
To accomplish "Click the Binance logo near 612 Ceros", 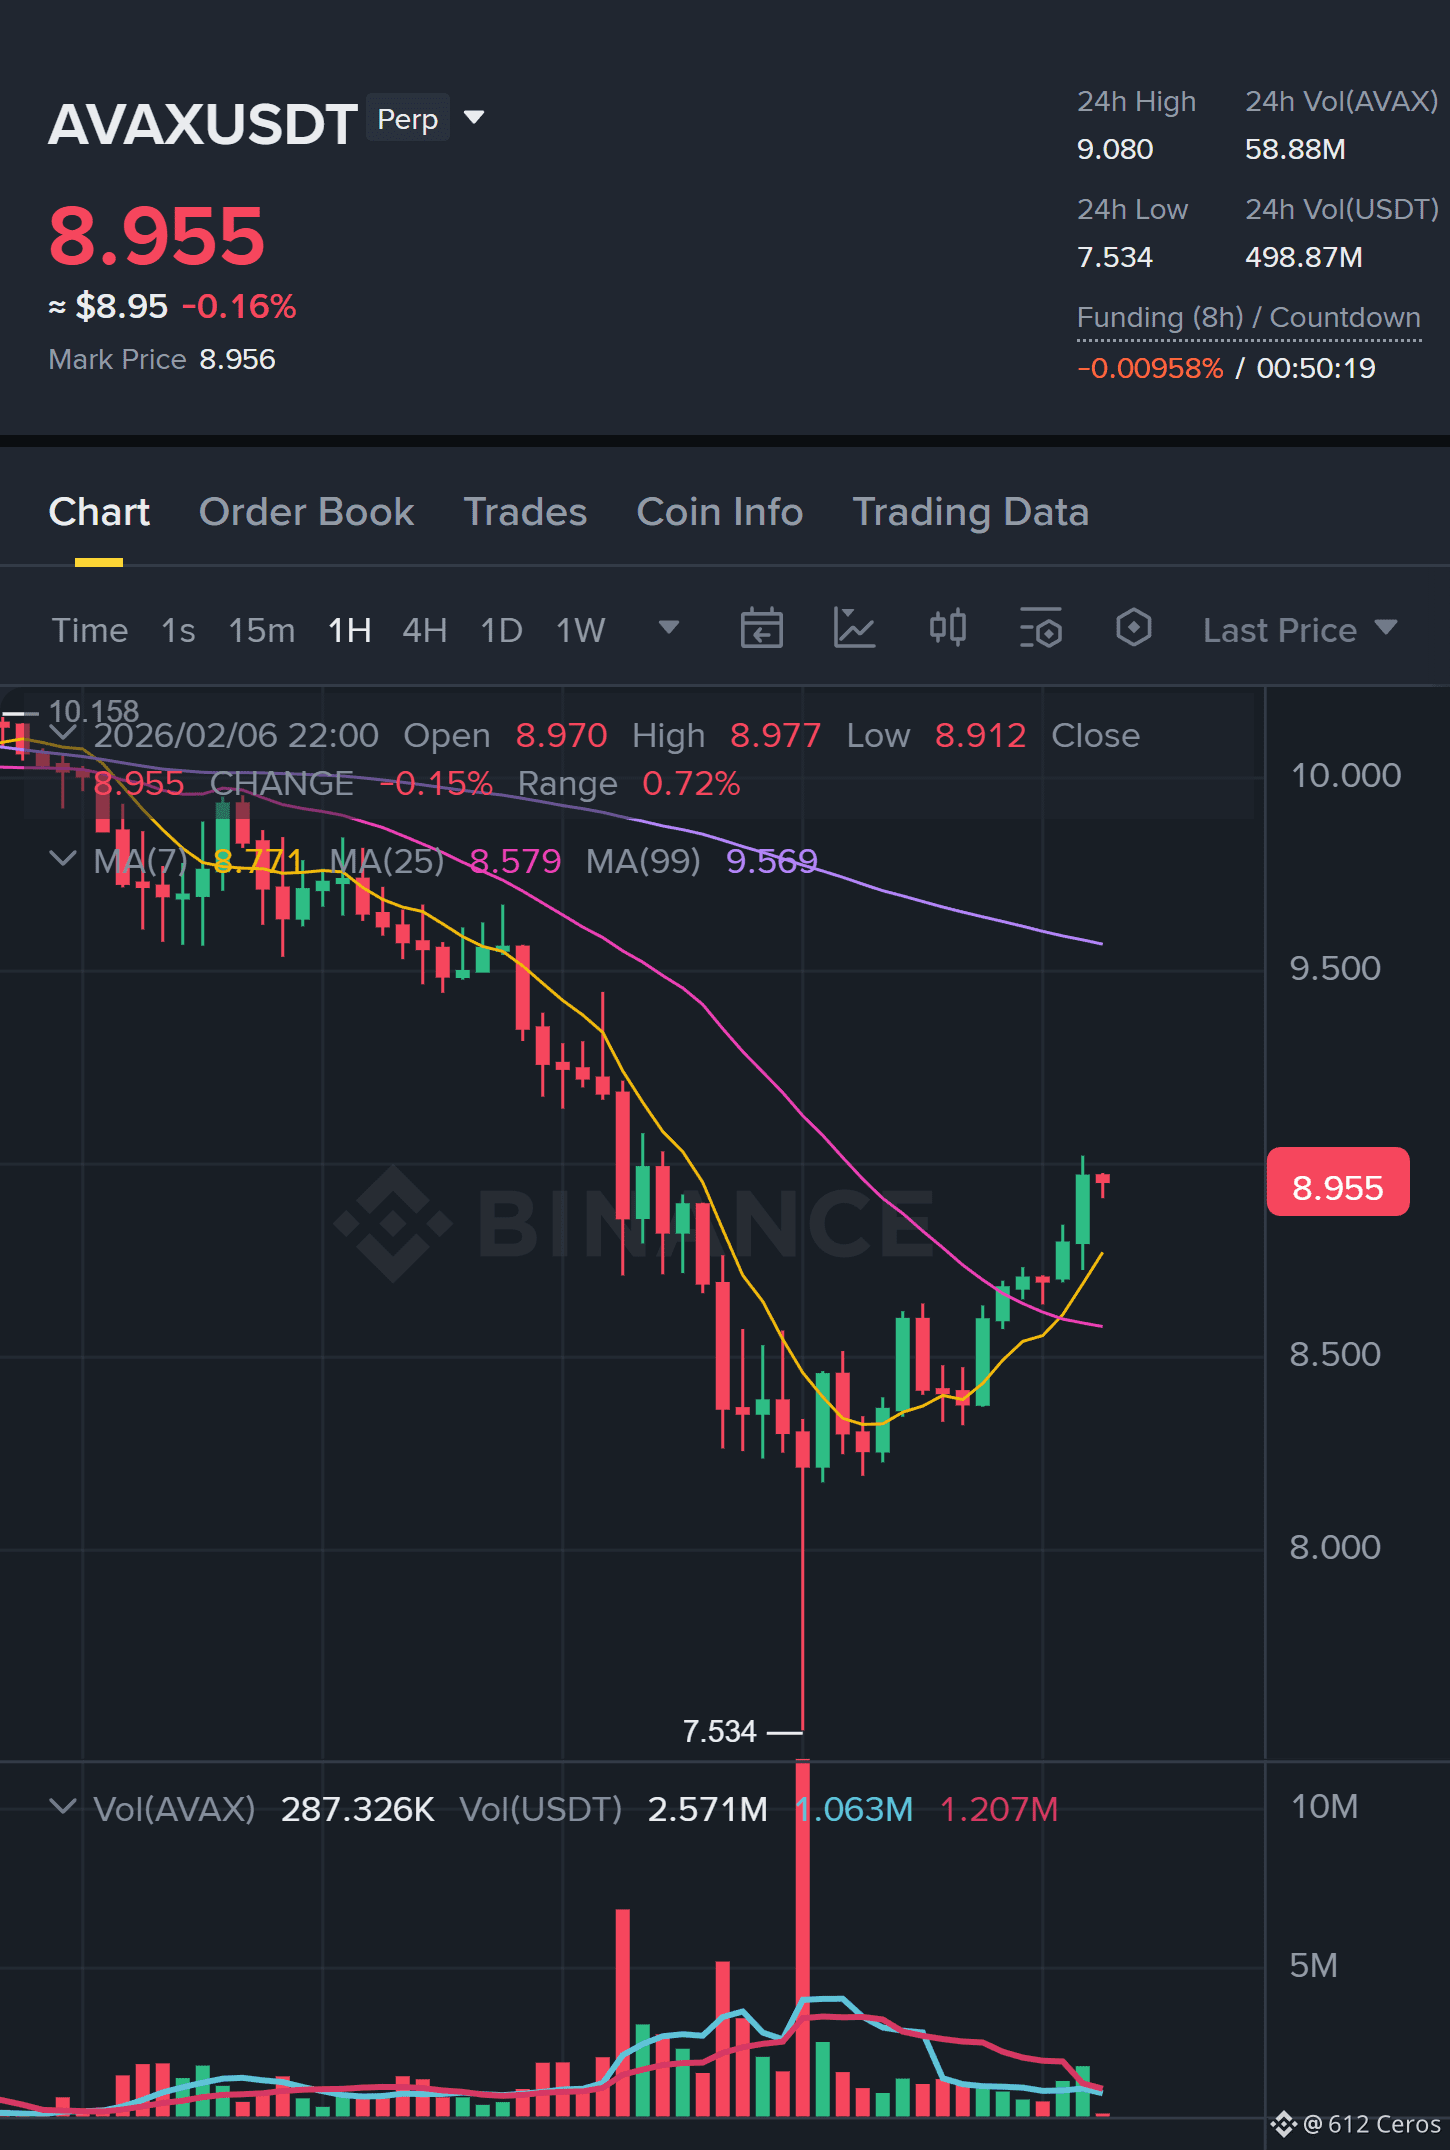I will point(1284,2123).
